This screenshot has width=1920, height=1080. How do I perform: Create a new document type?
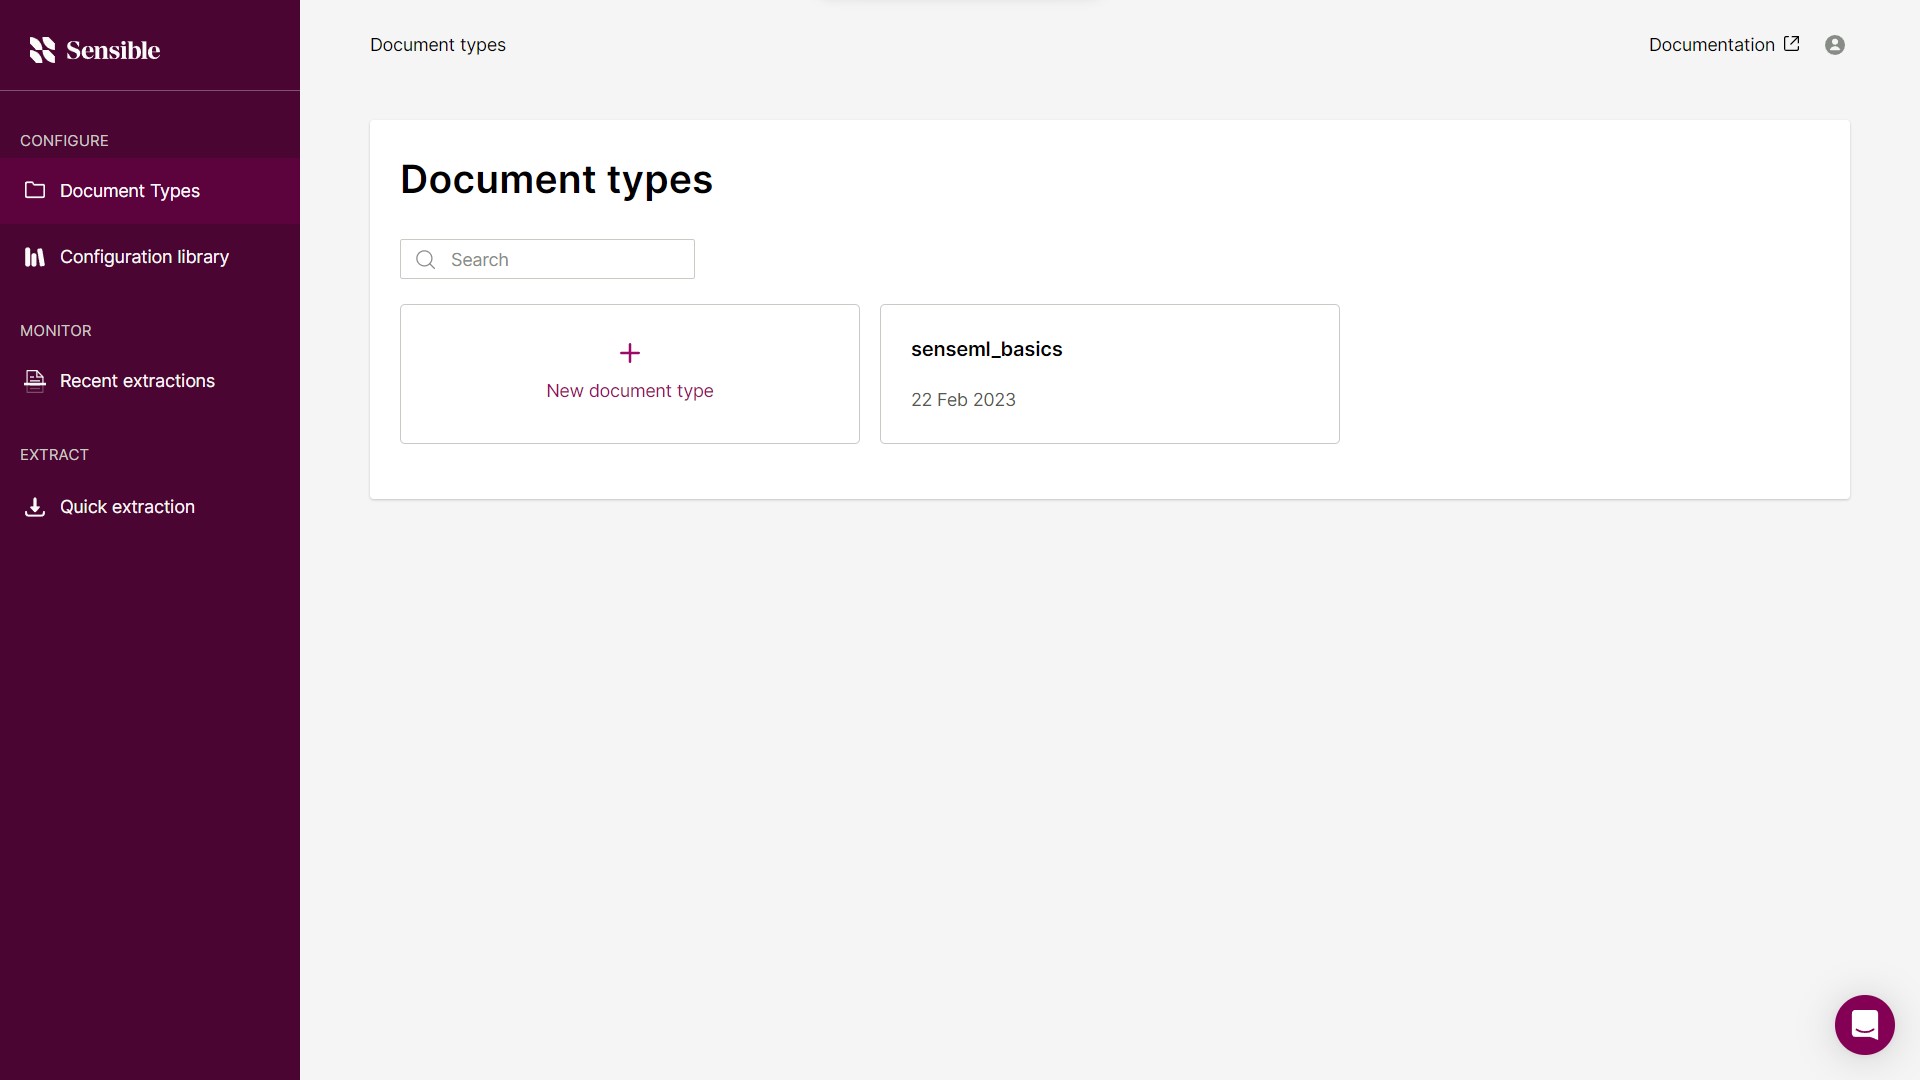(629, 374)
